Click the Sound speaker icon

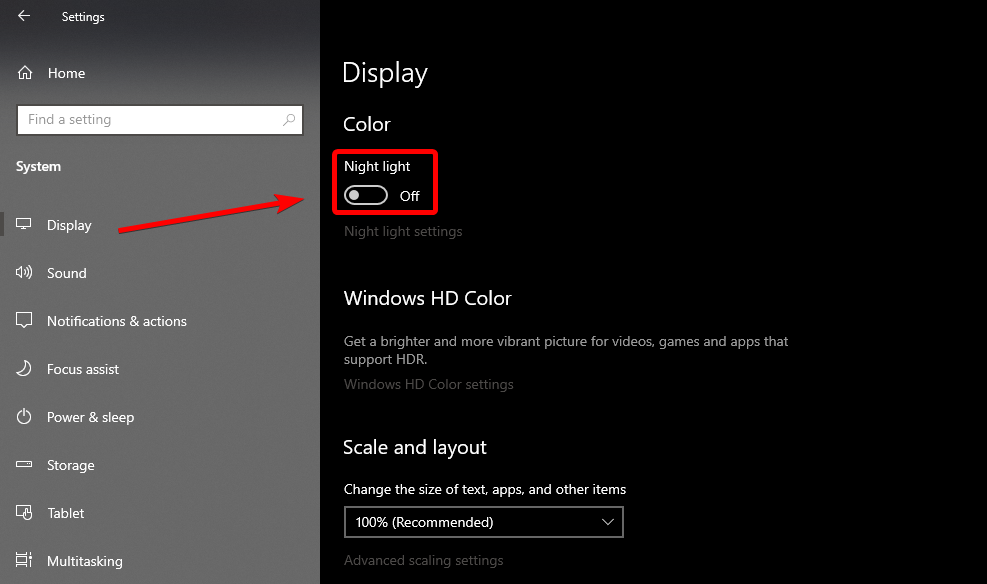point(24,272)
